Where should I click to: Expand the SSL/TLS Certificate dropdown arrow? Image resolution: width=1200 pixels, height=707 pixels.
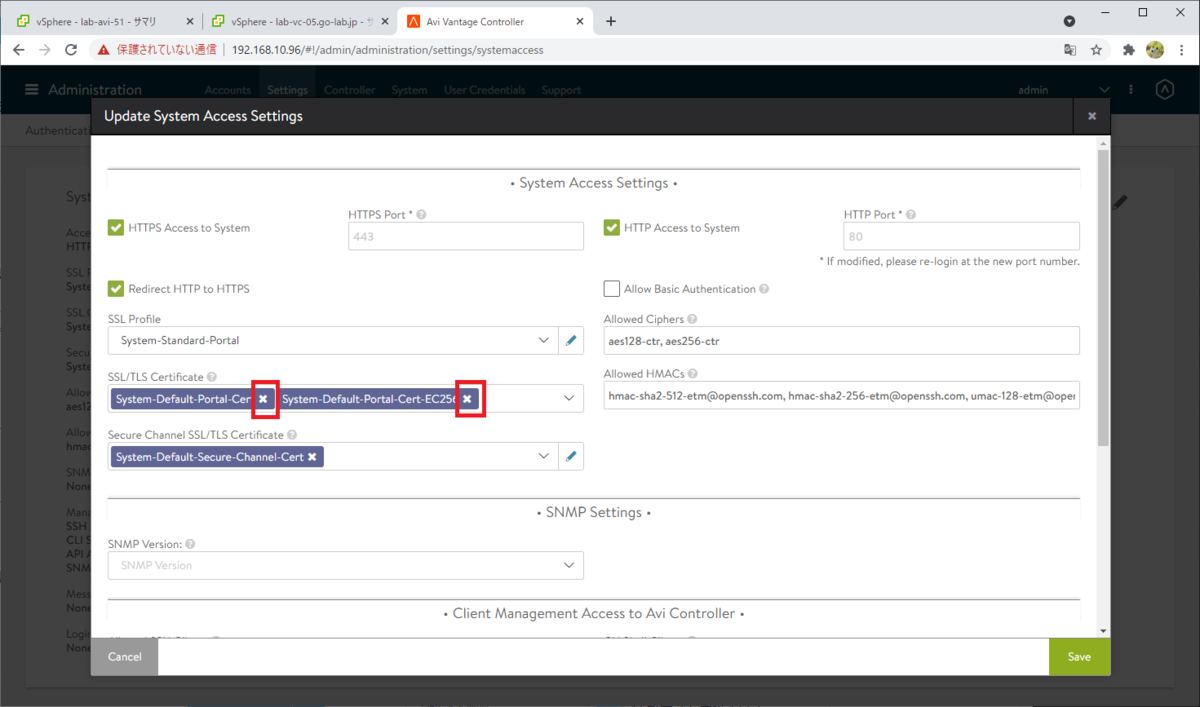(x=570, y=399)
